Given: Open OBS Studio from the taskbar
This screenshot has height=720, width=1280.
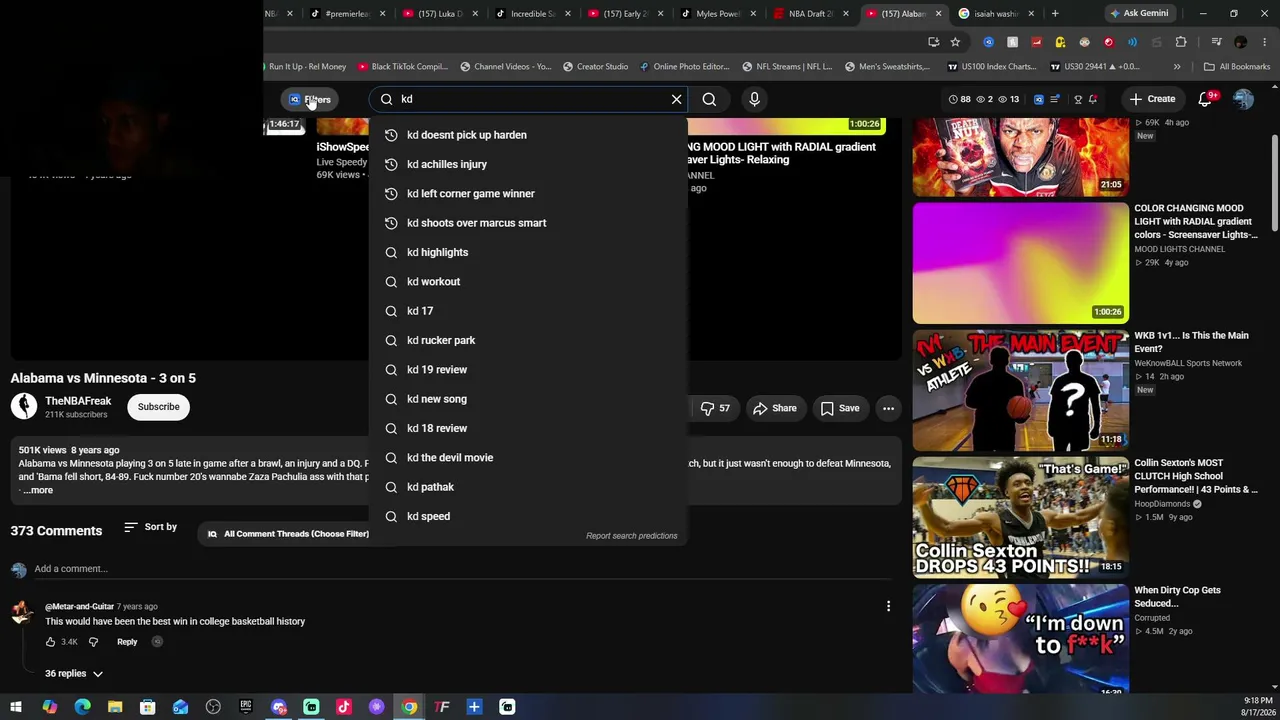Looking at the screenshot, I should pos(213,707).
